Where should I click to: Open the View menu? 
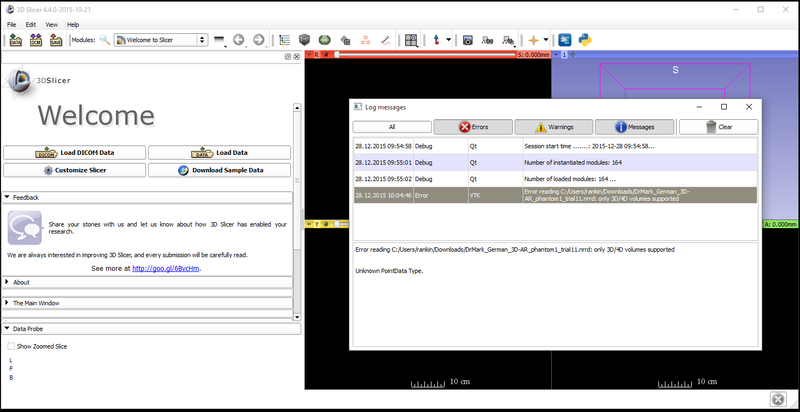[x=51, y=23]
